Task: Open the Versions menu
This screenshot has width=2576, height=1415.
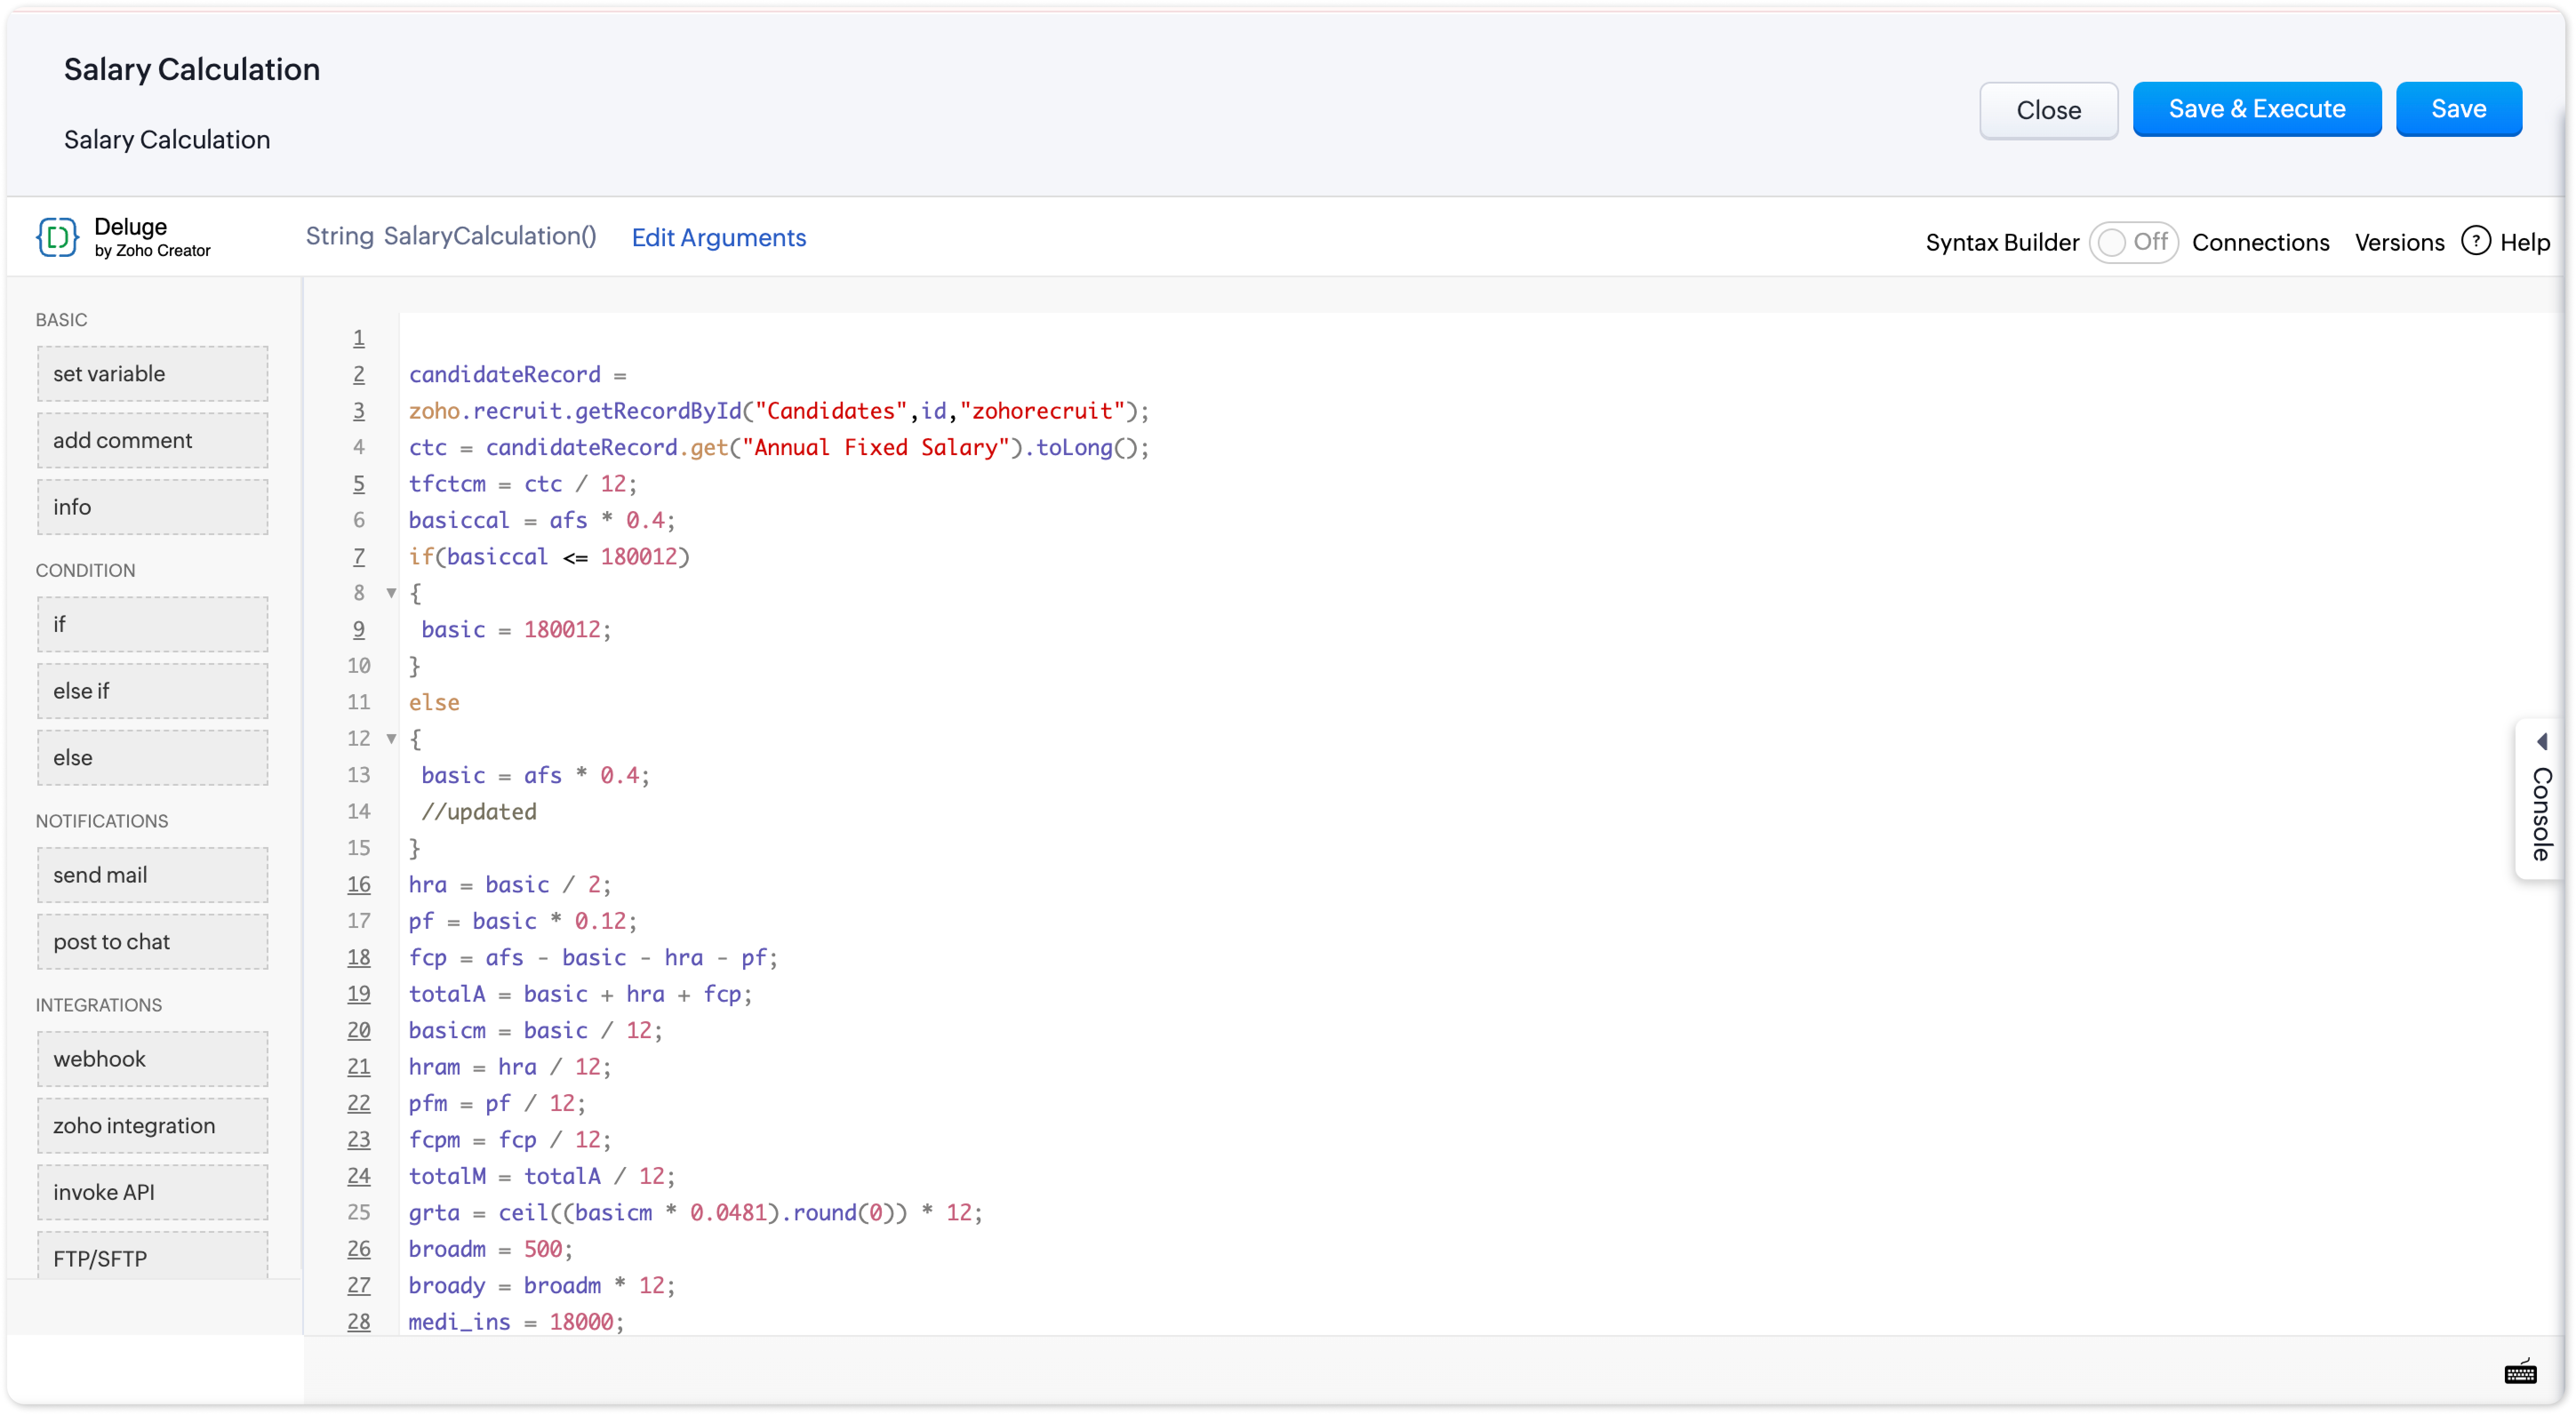Action: (x=2399, y=242)
